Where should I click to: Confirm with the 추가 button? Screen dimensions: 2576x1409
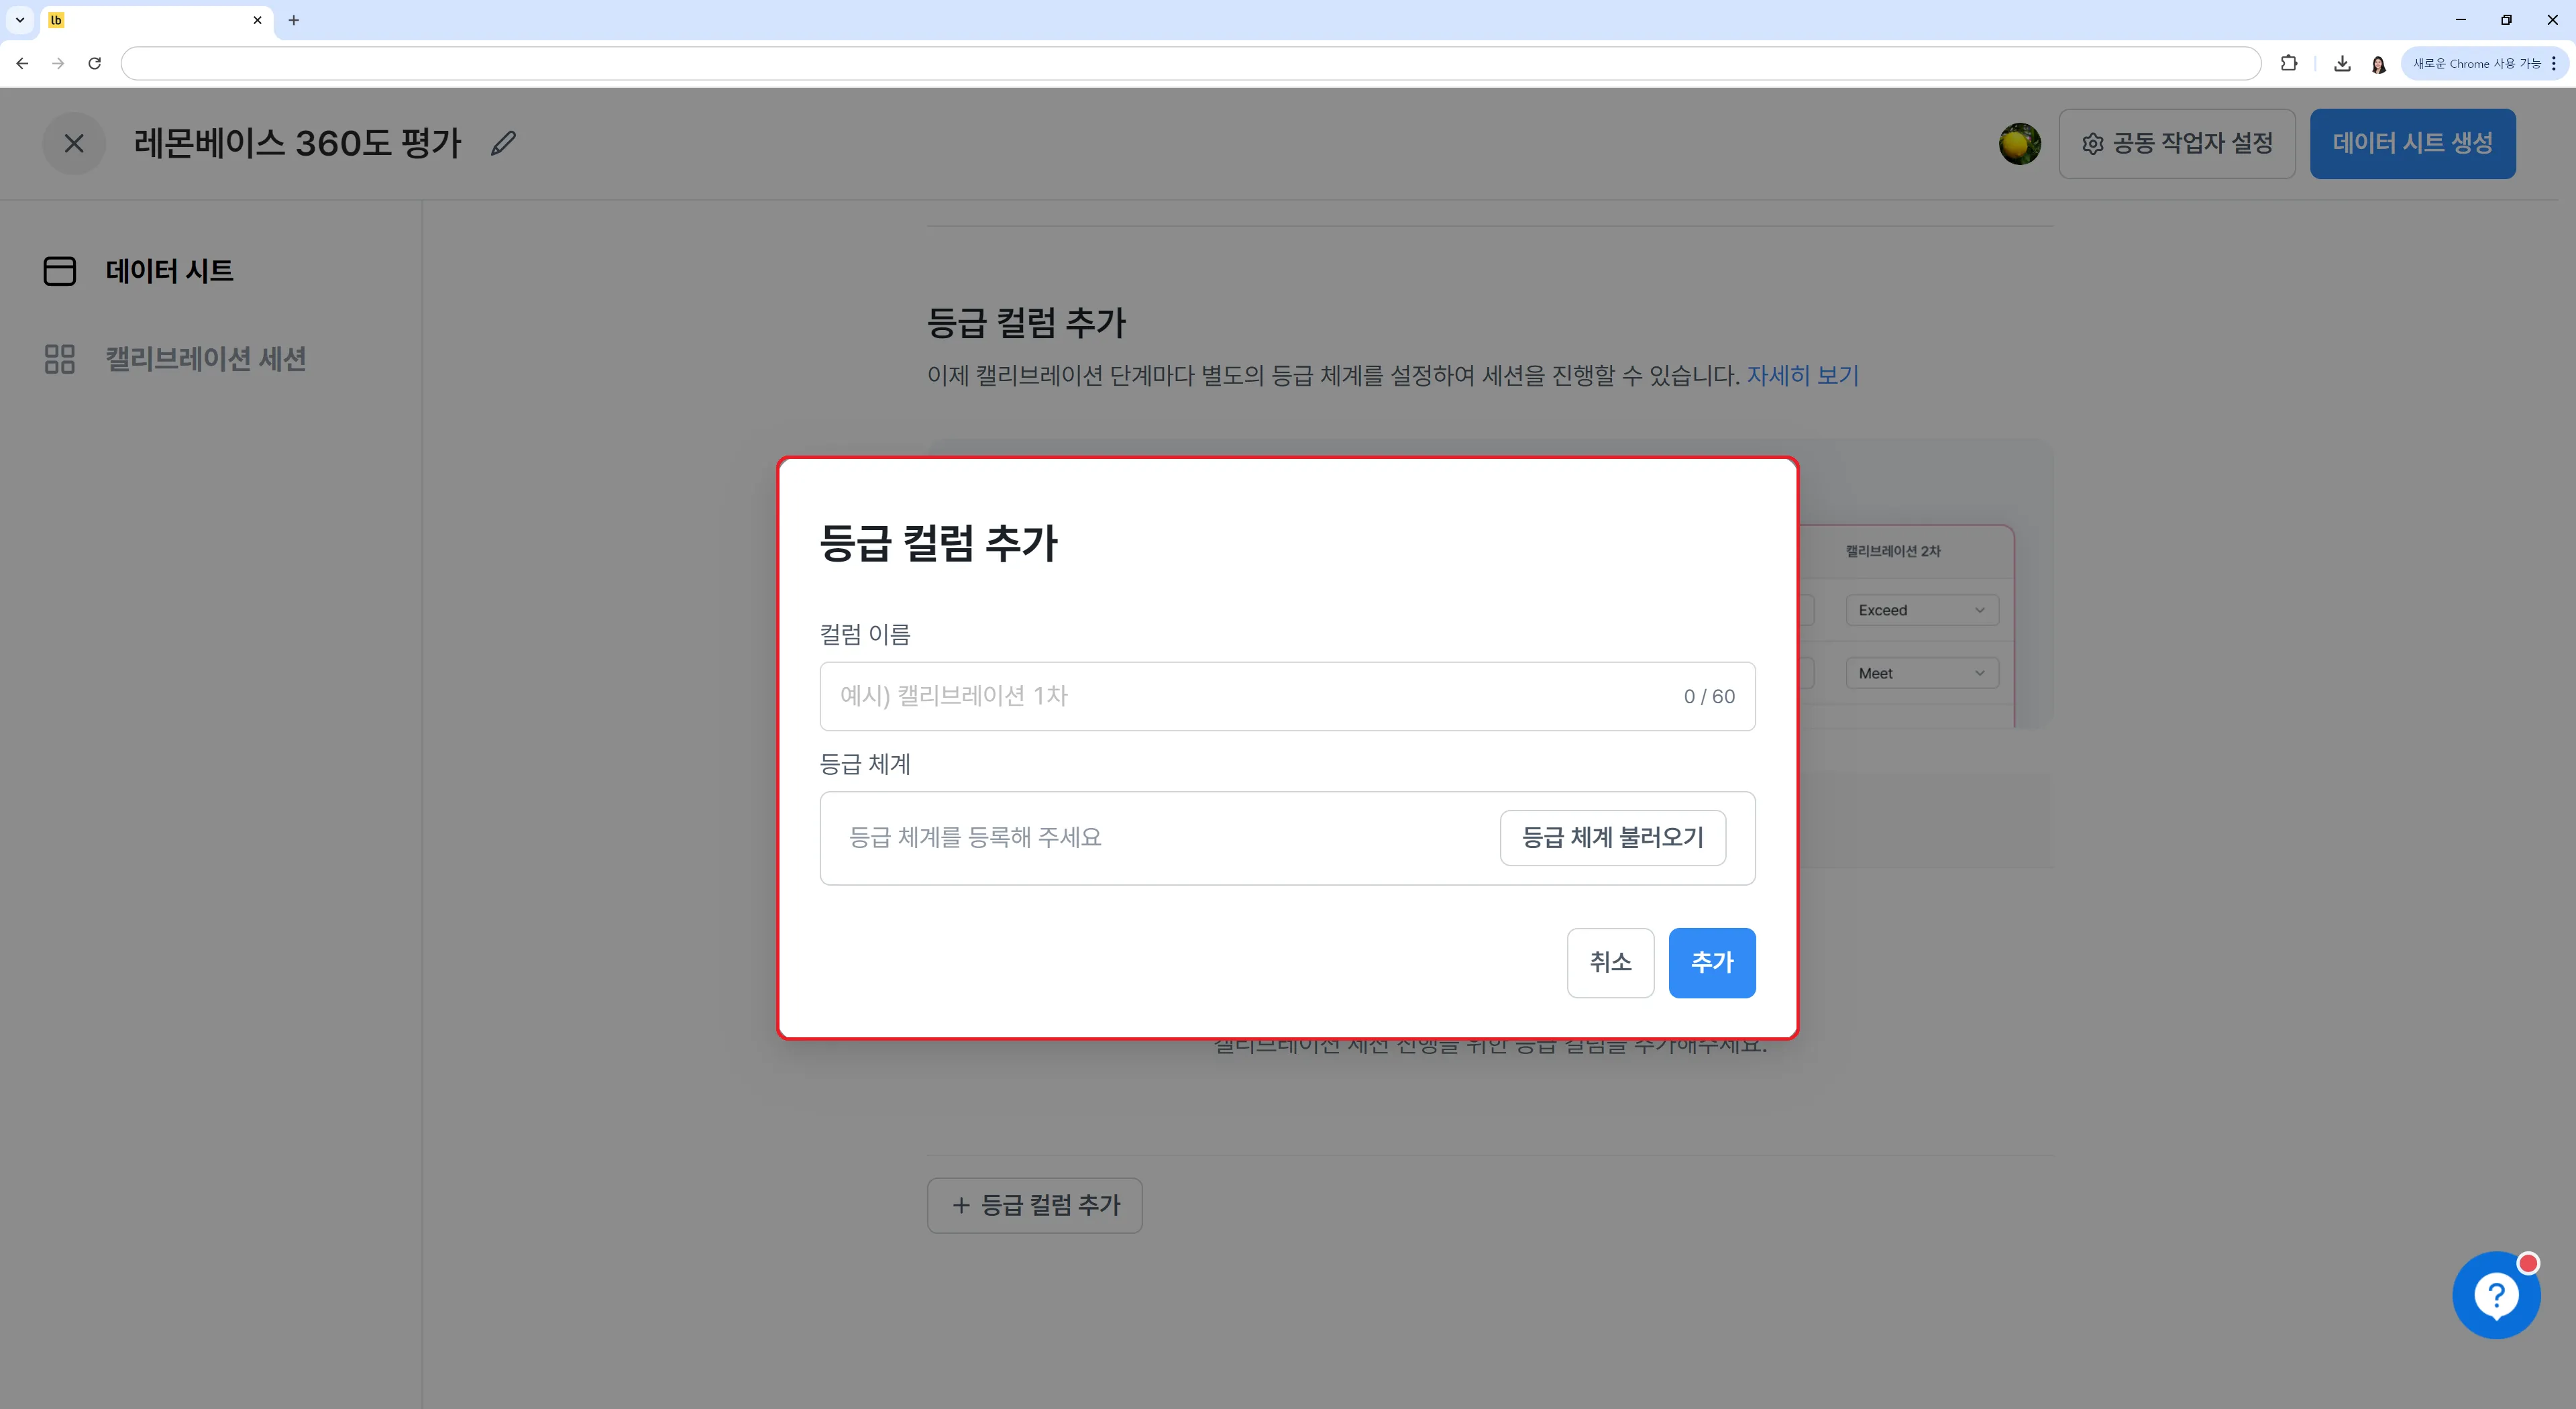(1712, 963)
